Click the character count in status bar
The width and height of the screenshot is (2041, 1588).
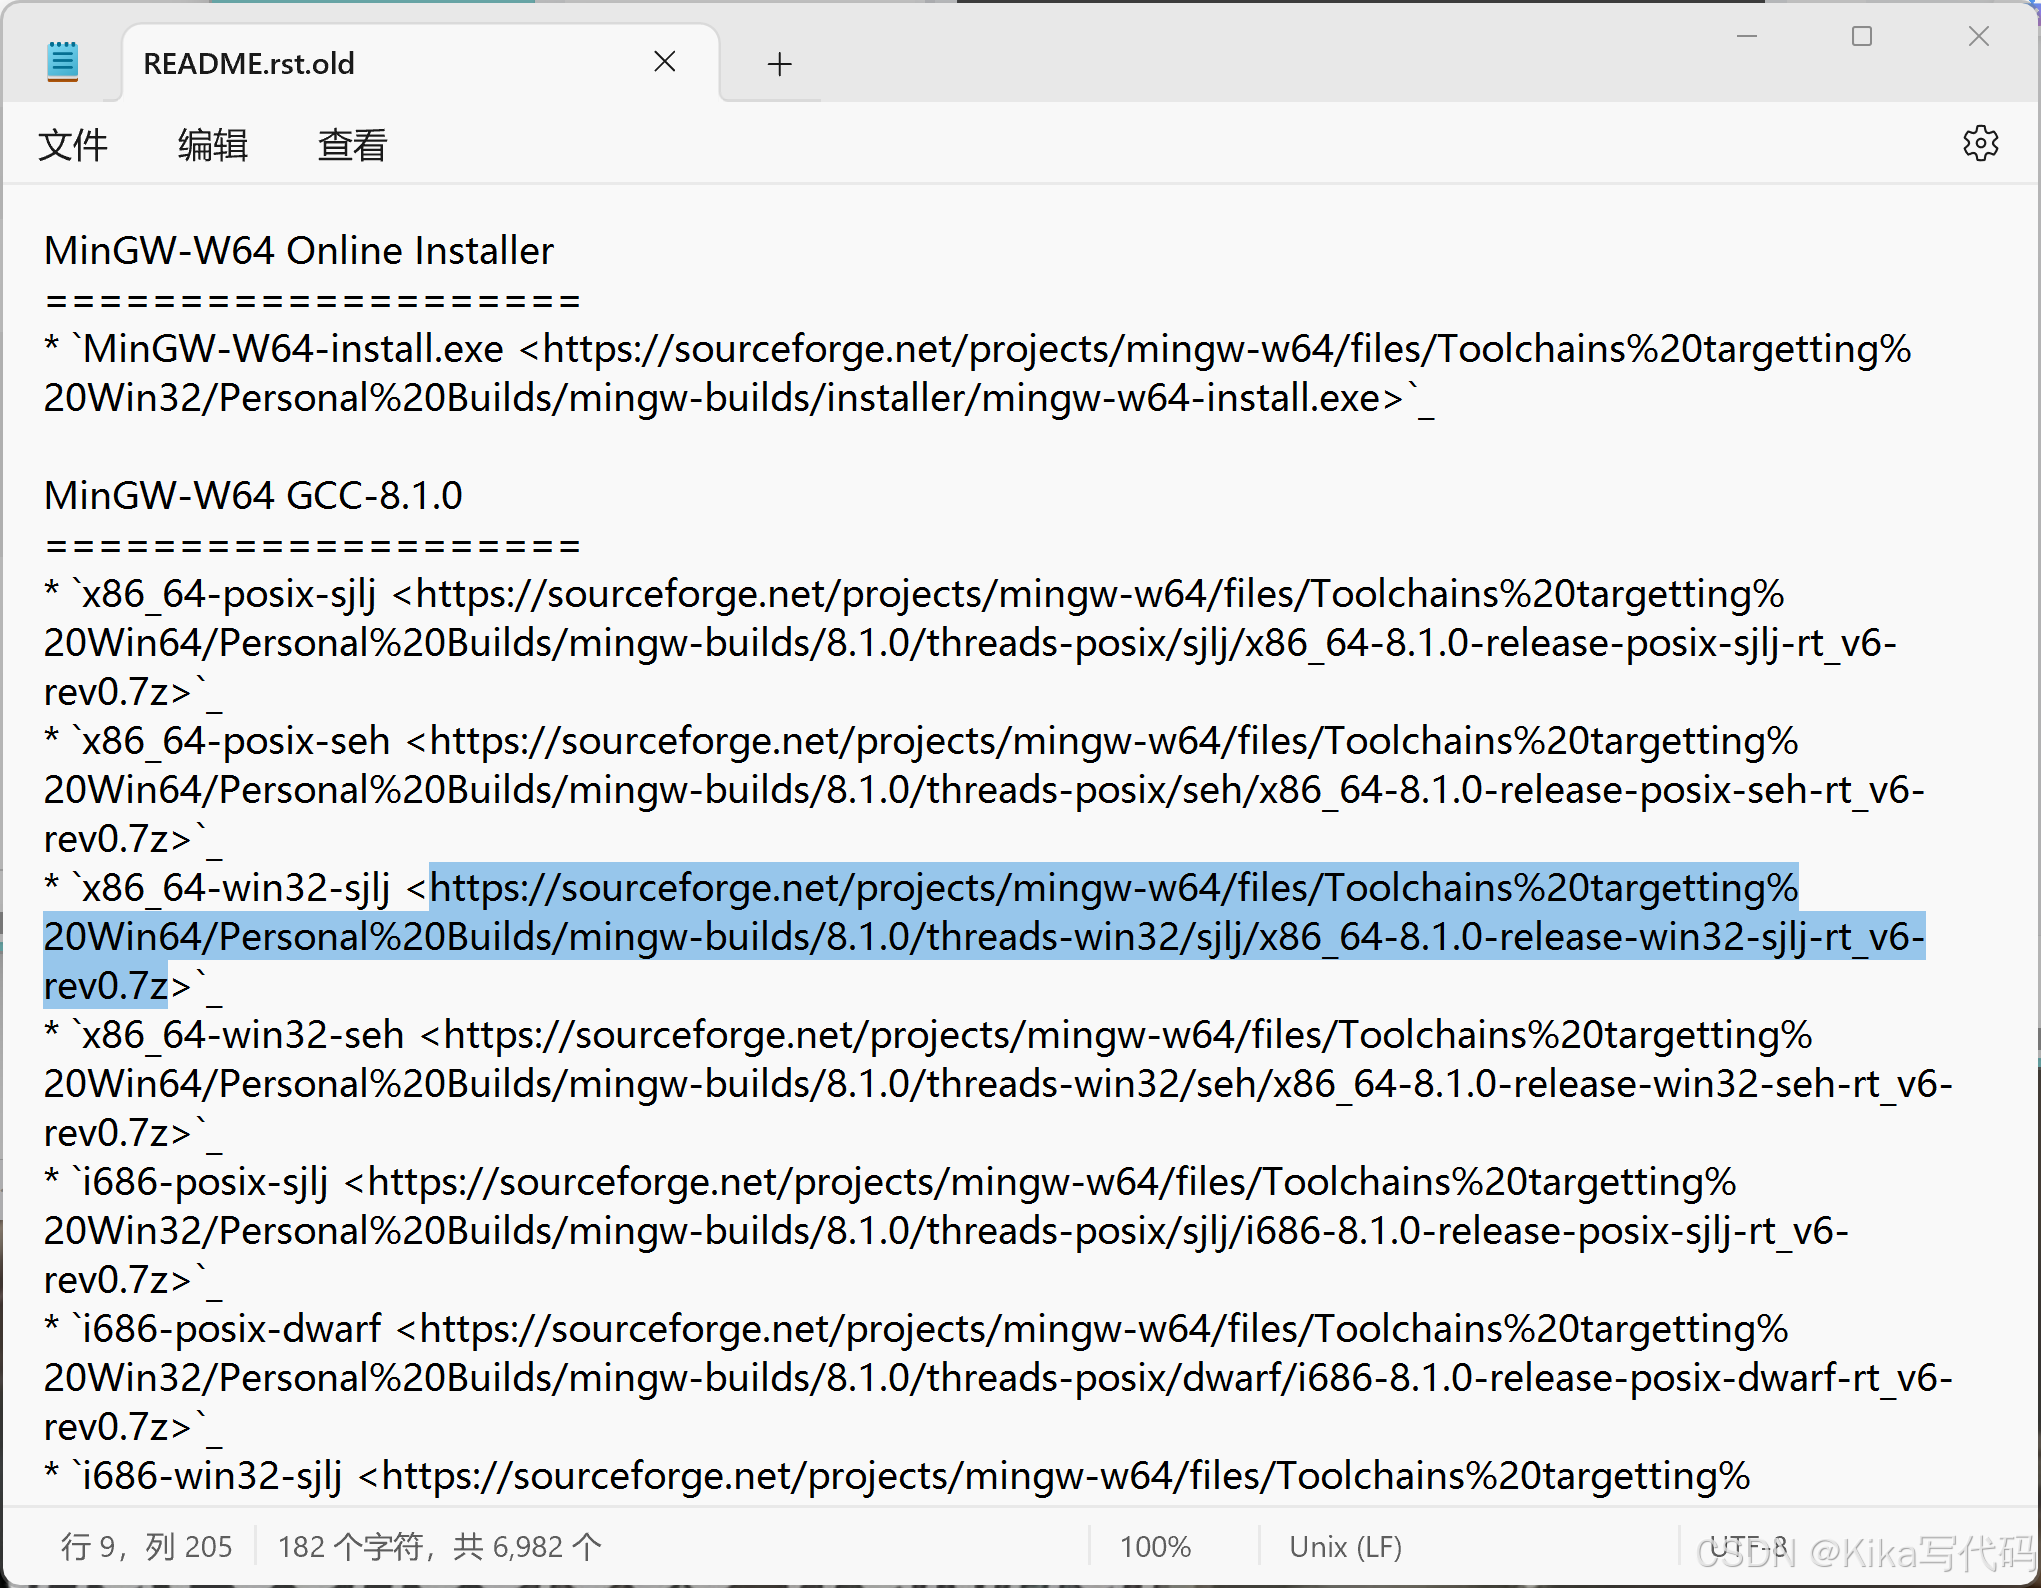click(x=440, y=1547)
